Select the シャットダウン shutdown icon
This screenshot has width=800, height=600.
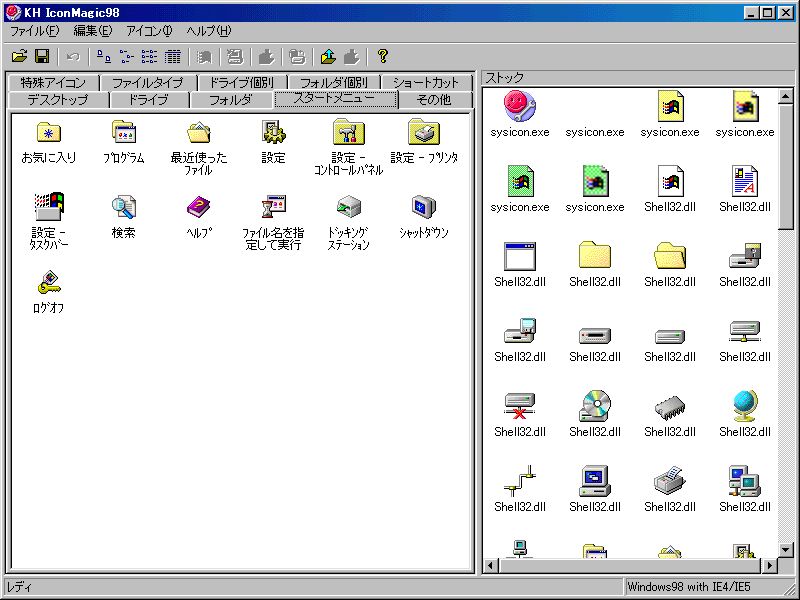pos(423,208)
